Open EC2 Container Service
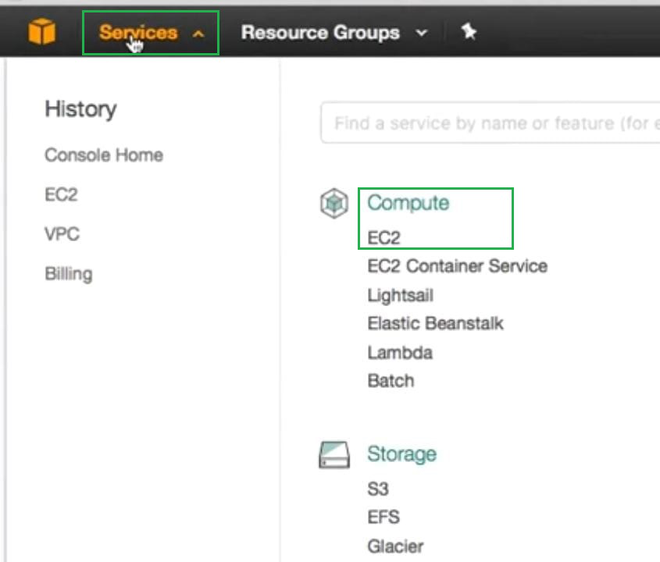The width and height of the screenshot is (660, 562). tap(457, 266)
